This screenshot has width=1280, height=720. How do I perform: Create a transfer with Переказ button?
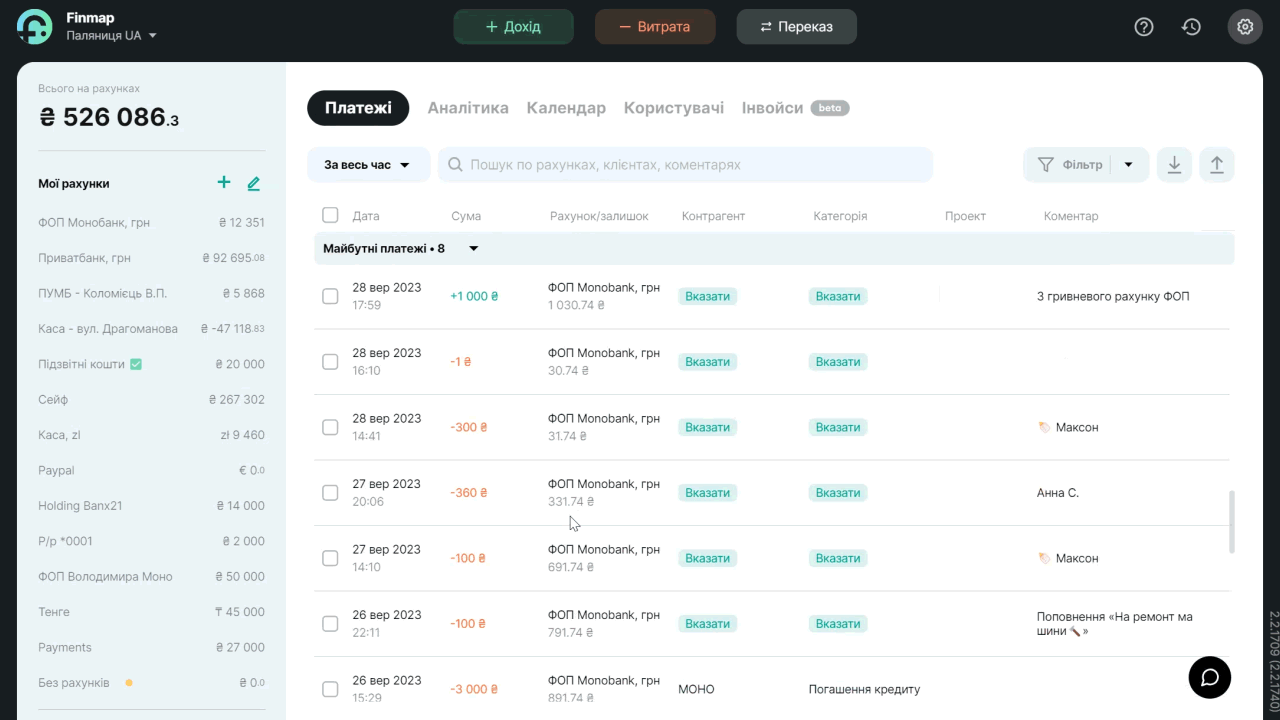(x=797, y=27)
